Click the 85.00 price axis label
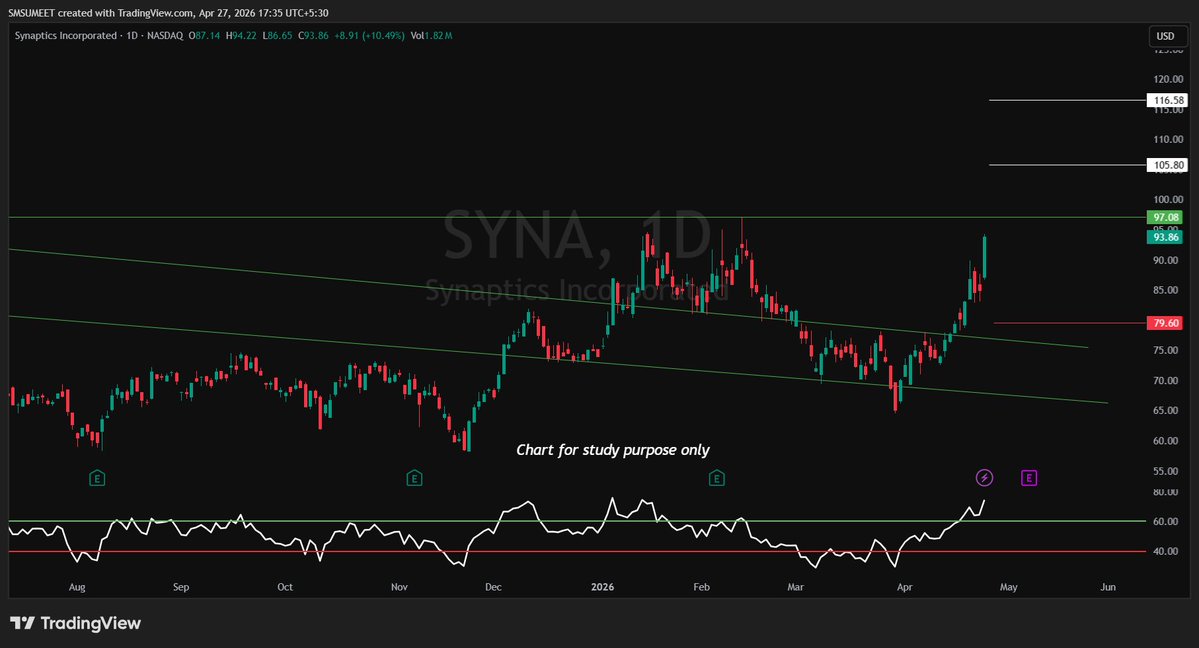1199x648 pixels. coord(1165,290)
